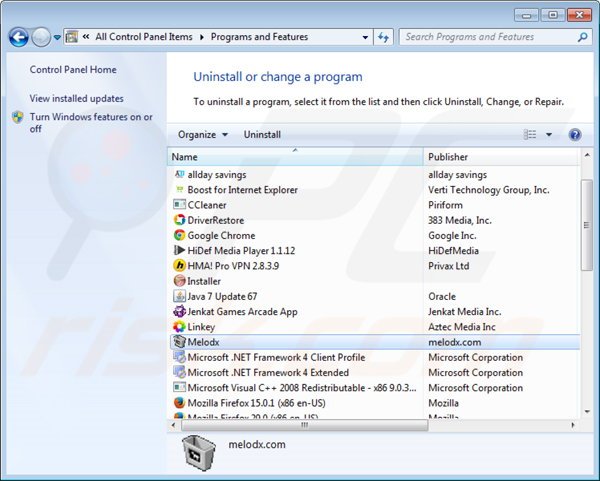
Task: Select the DriverRestore entry name
Action: [216, 220]
